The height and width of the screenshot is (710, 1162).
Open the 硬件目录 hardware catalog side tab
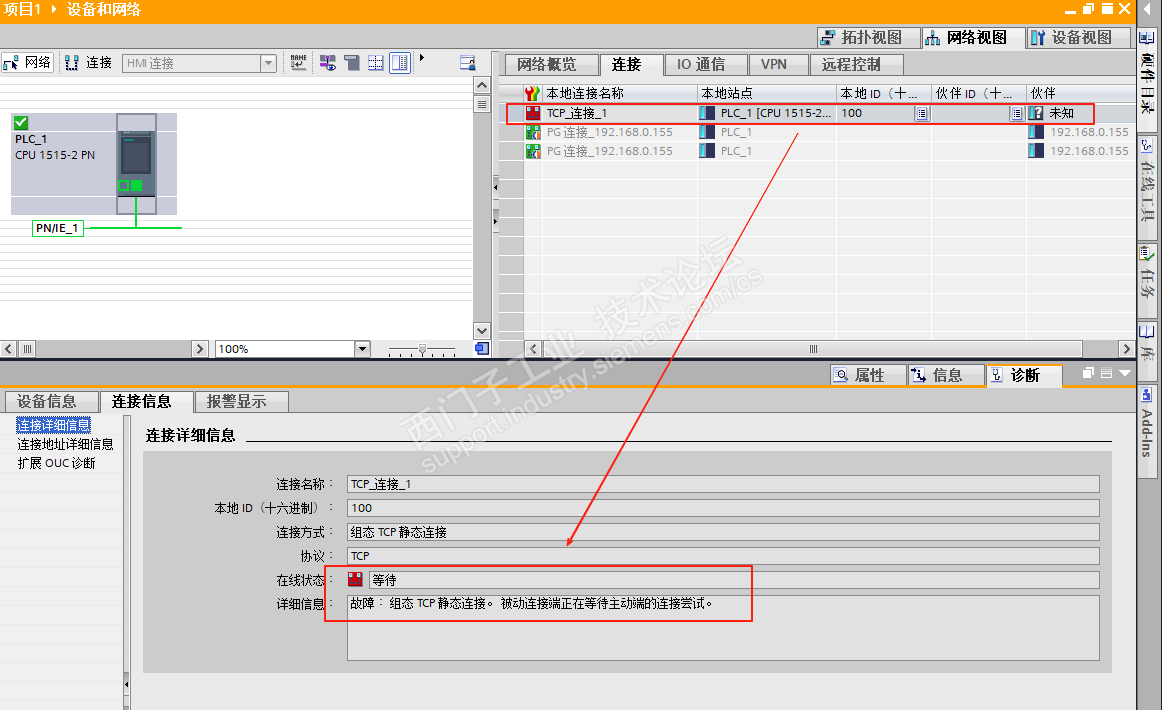[1147, 82]
